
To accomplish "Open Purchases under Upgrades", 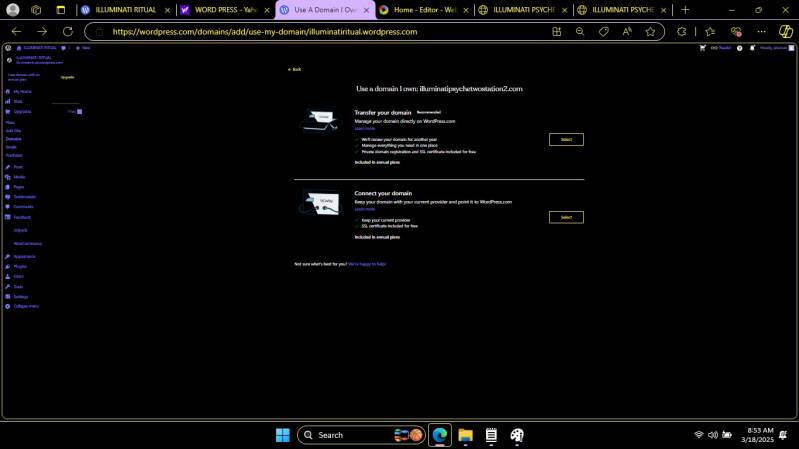I will pos(14,155).
